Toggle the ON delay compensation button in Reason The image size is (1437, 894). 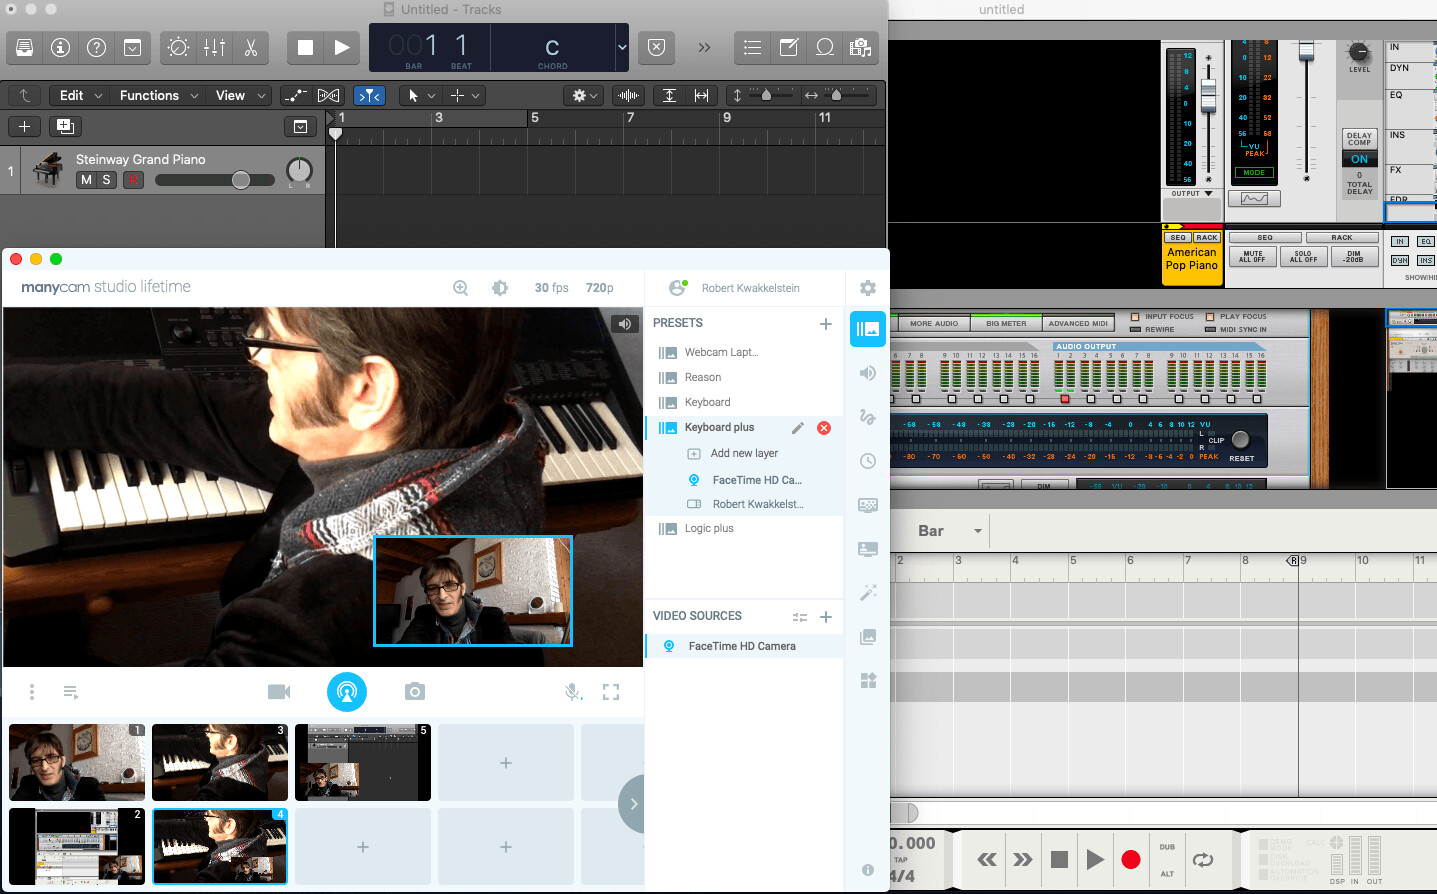pos(1359,159)
